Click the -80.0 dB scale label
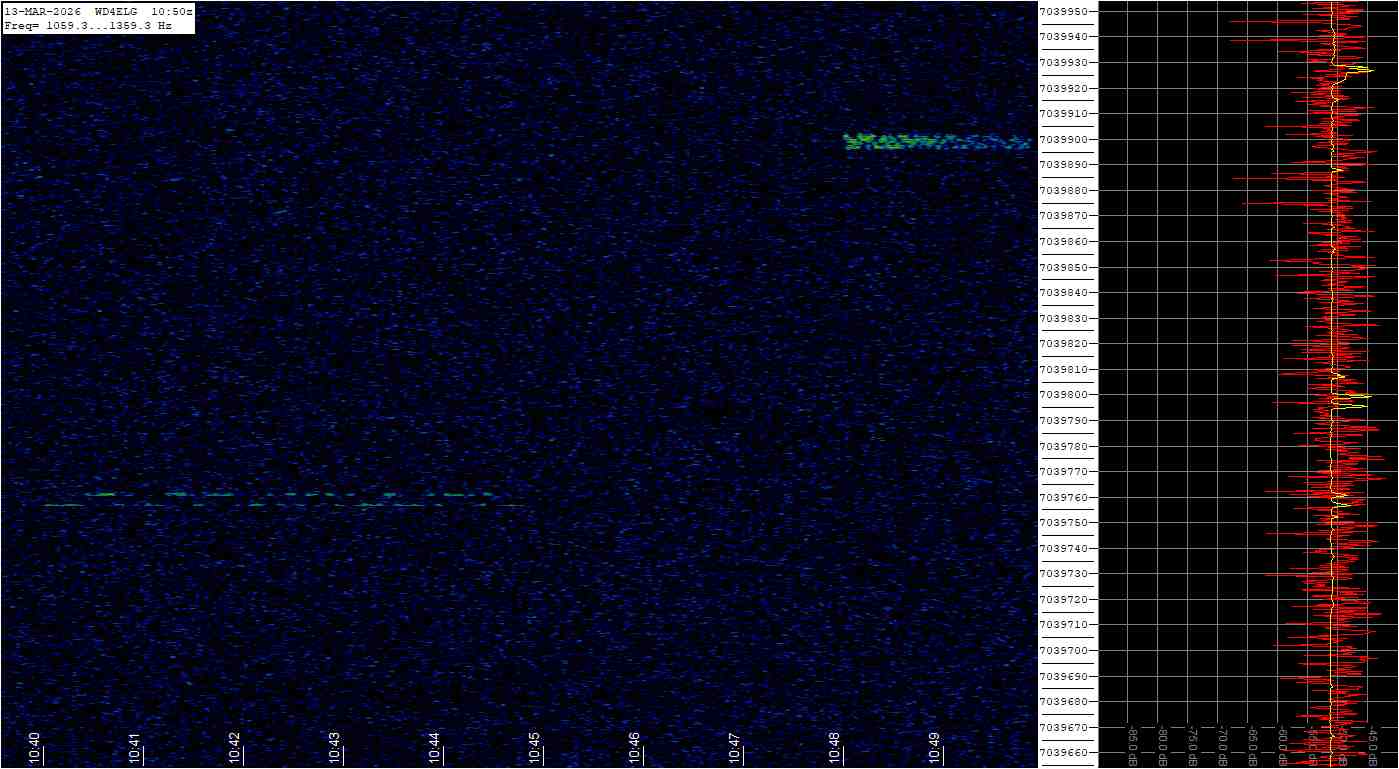The image size is (1399, 769). (1163, 745)
